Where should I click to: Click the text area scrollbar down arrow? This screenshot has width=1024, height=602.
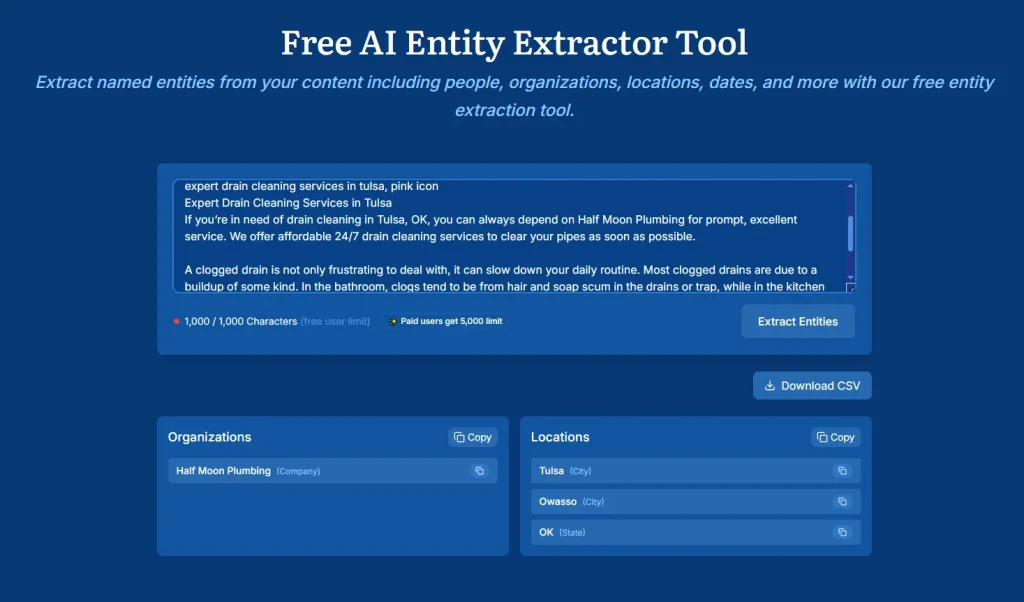[x=851, y=277]
